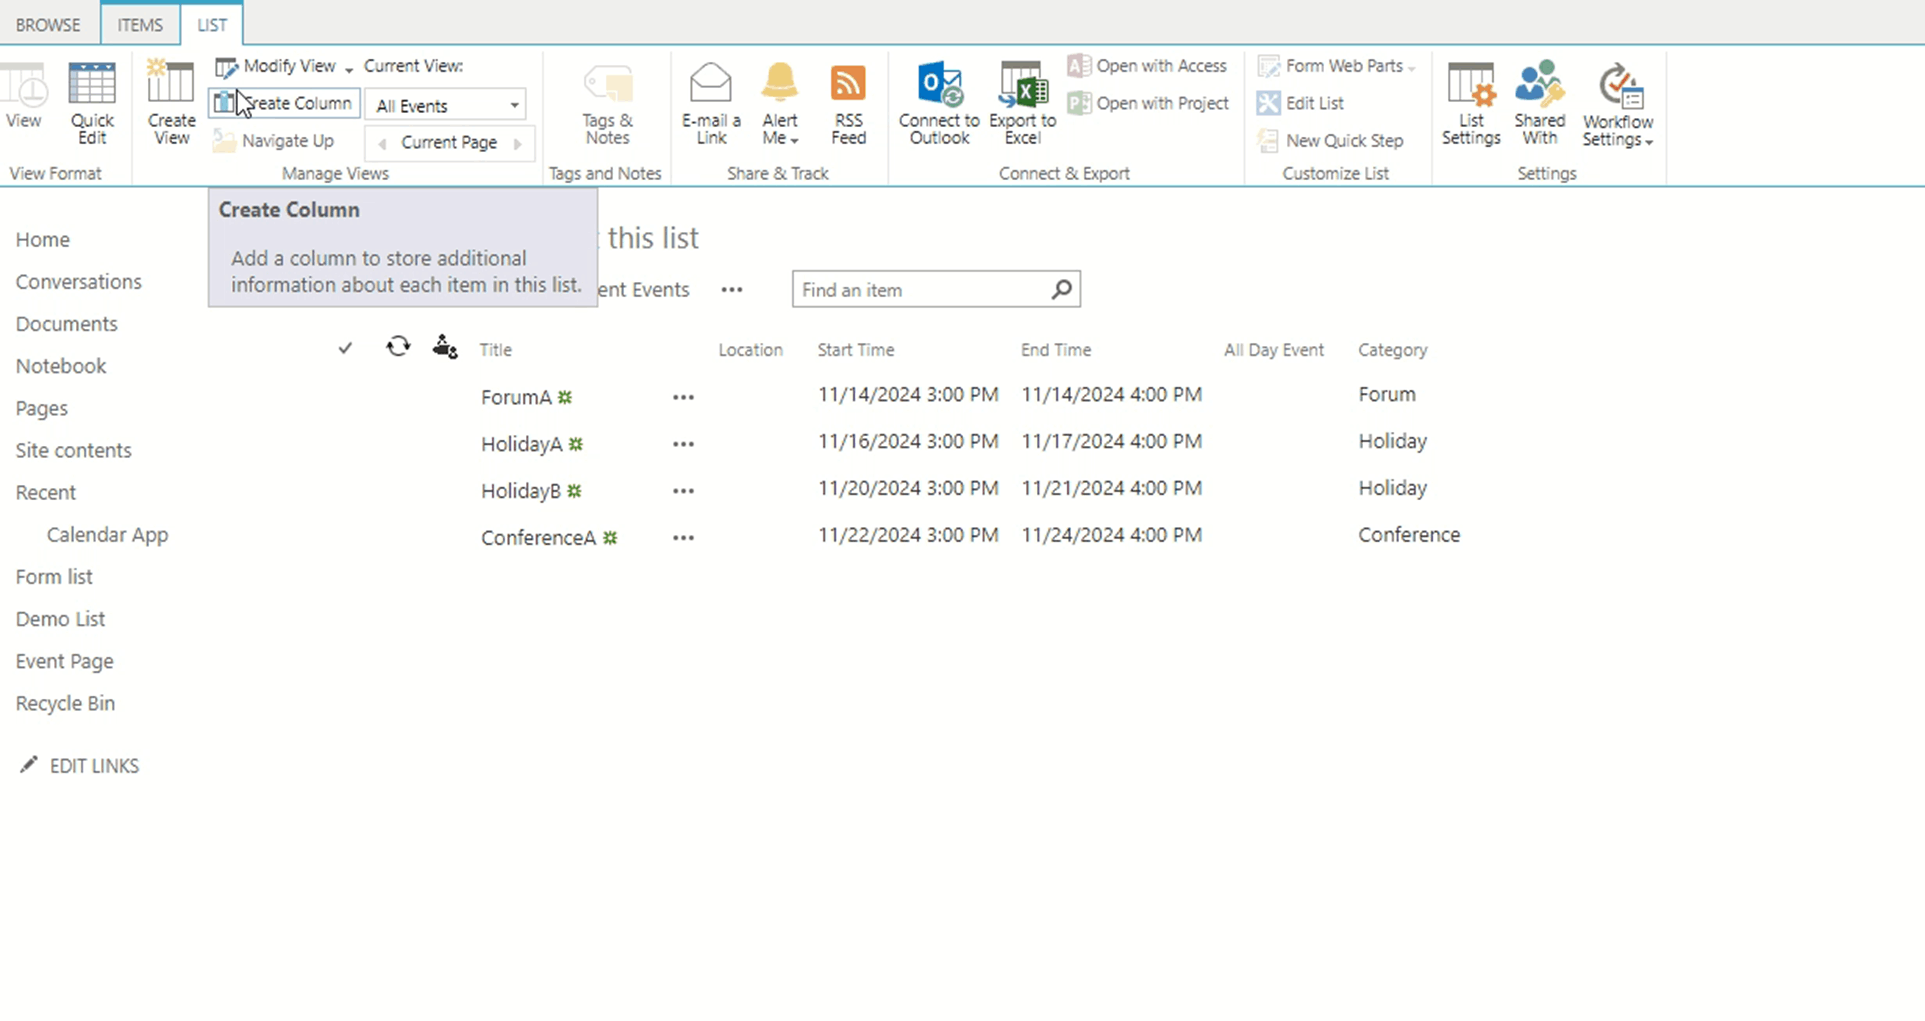Open the list with Project
Image resolution: width=1925 pixels, height=1021 pixels.
coord(1147,103)
